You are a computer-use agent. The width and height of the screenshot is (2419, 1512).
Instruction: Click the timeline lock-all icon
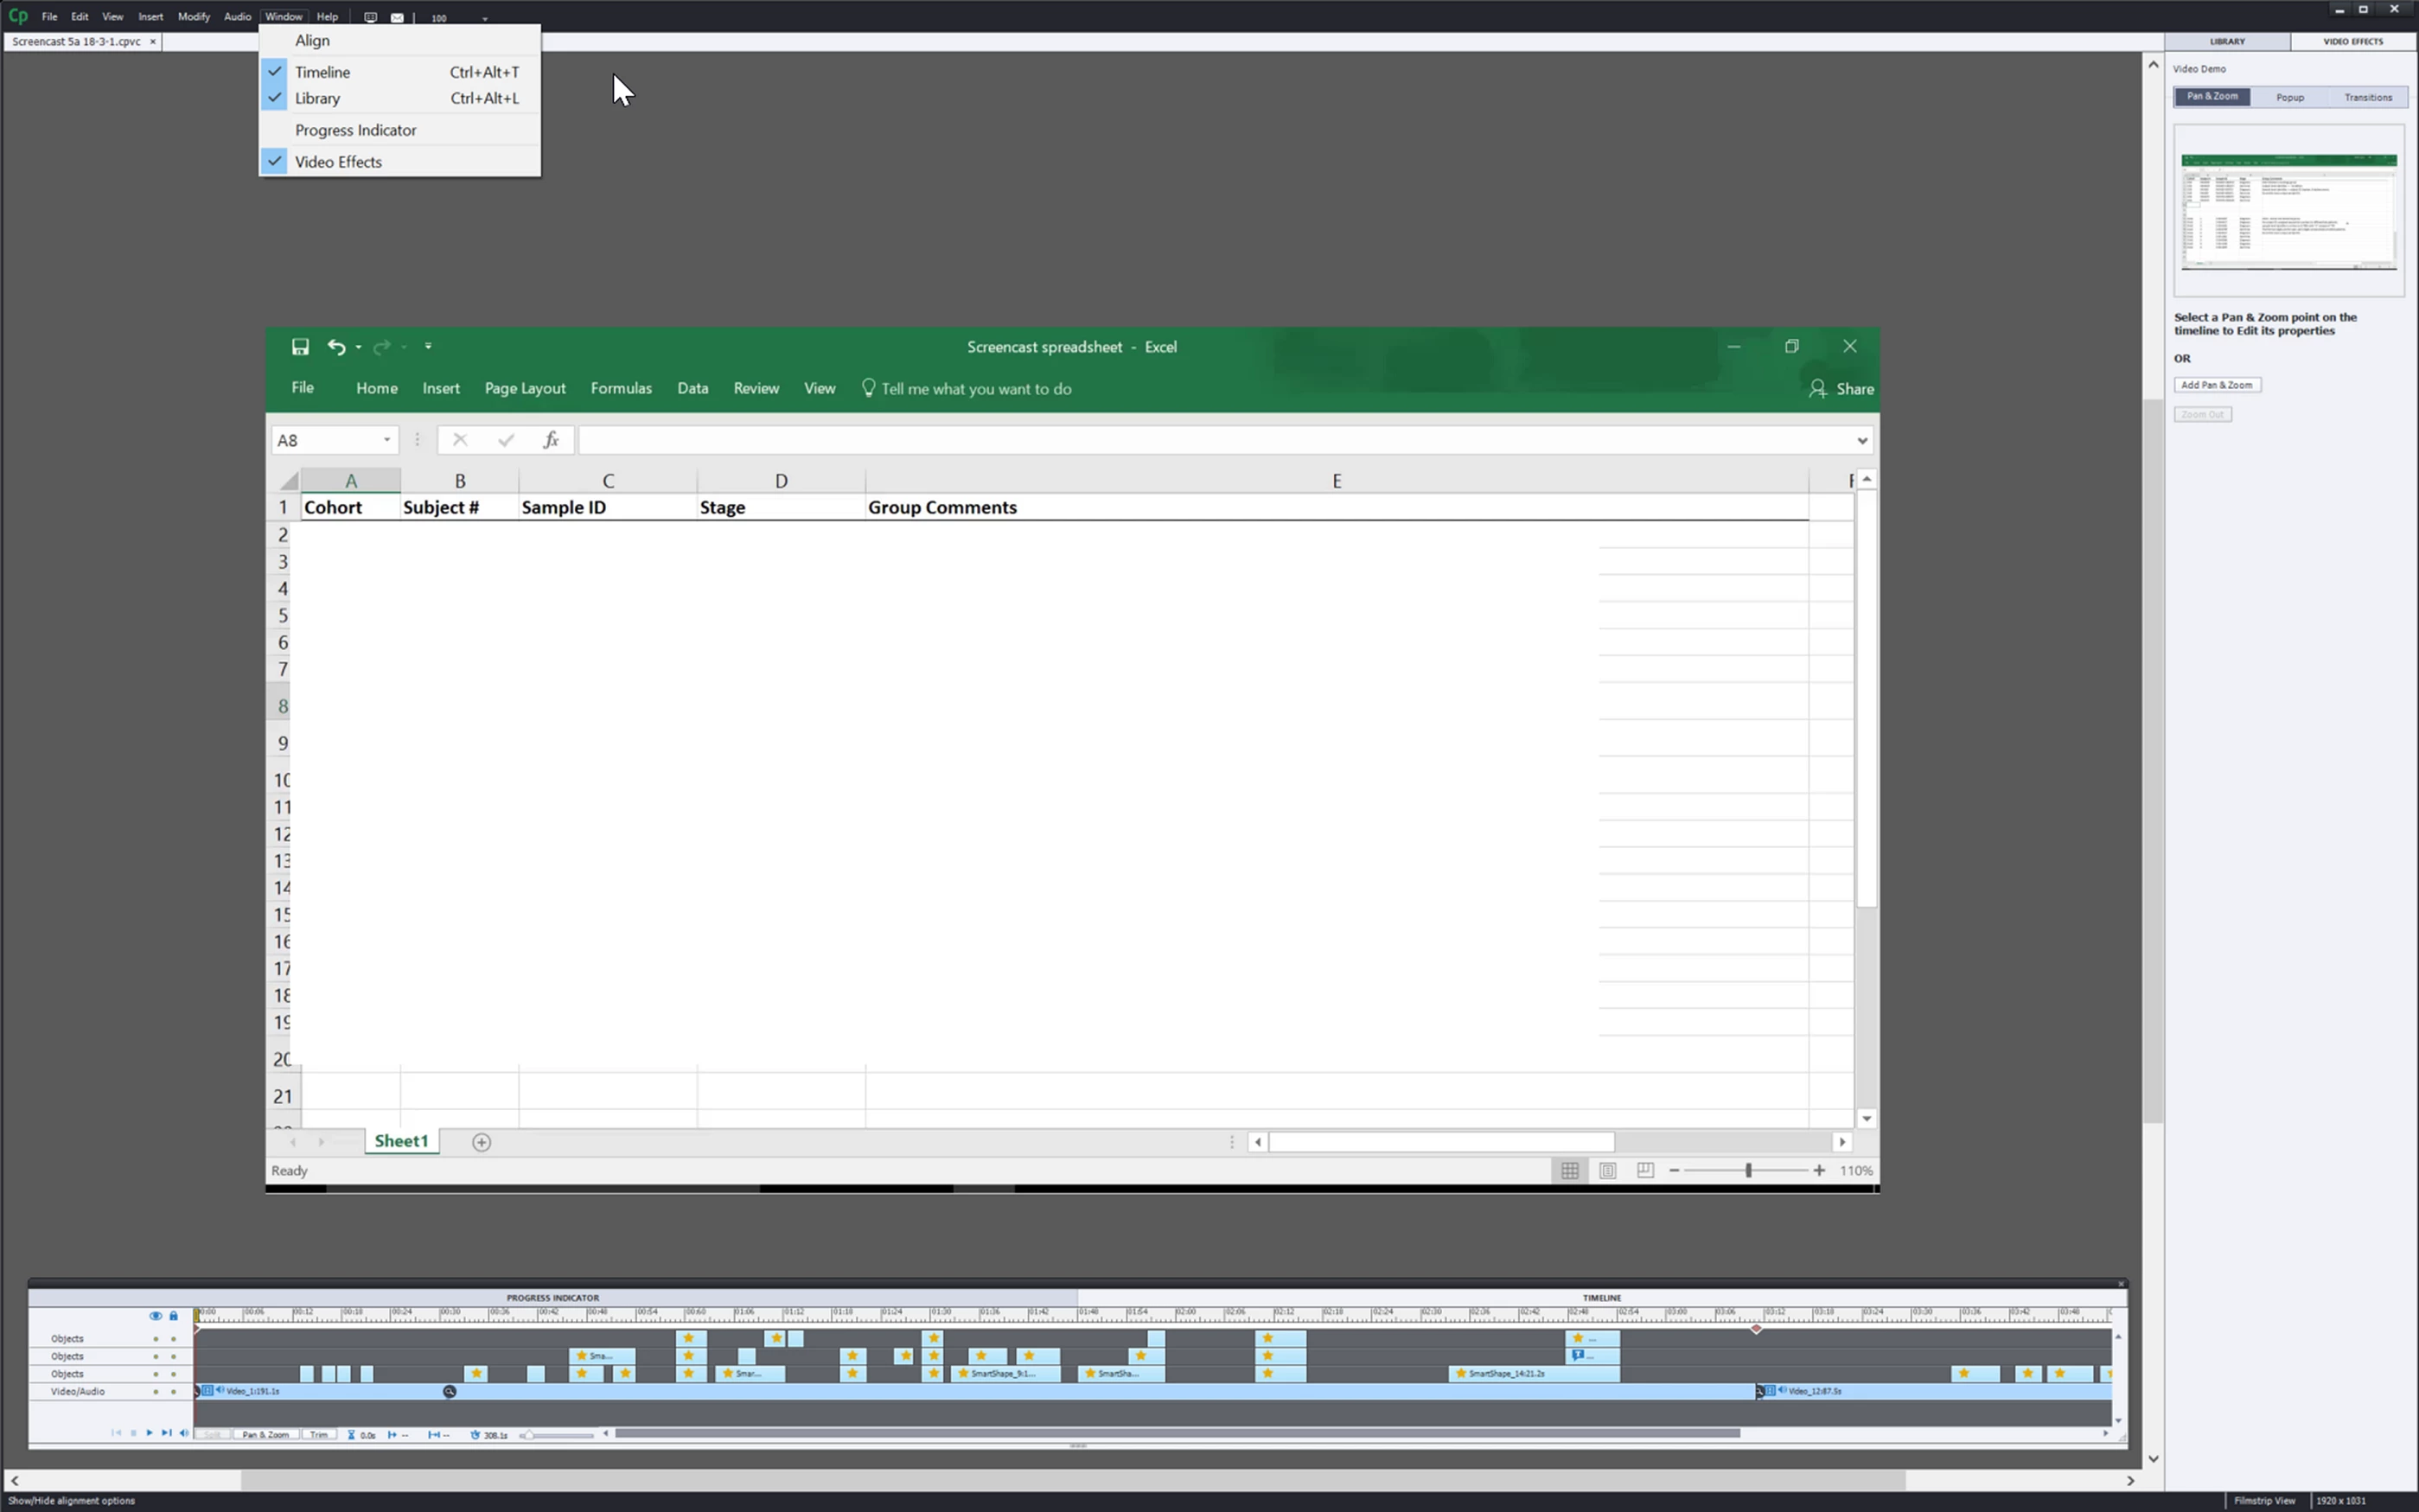(x=173, y=1316)
